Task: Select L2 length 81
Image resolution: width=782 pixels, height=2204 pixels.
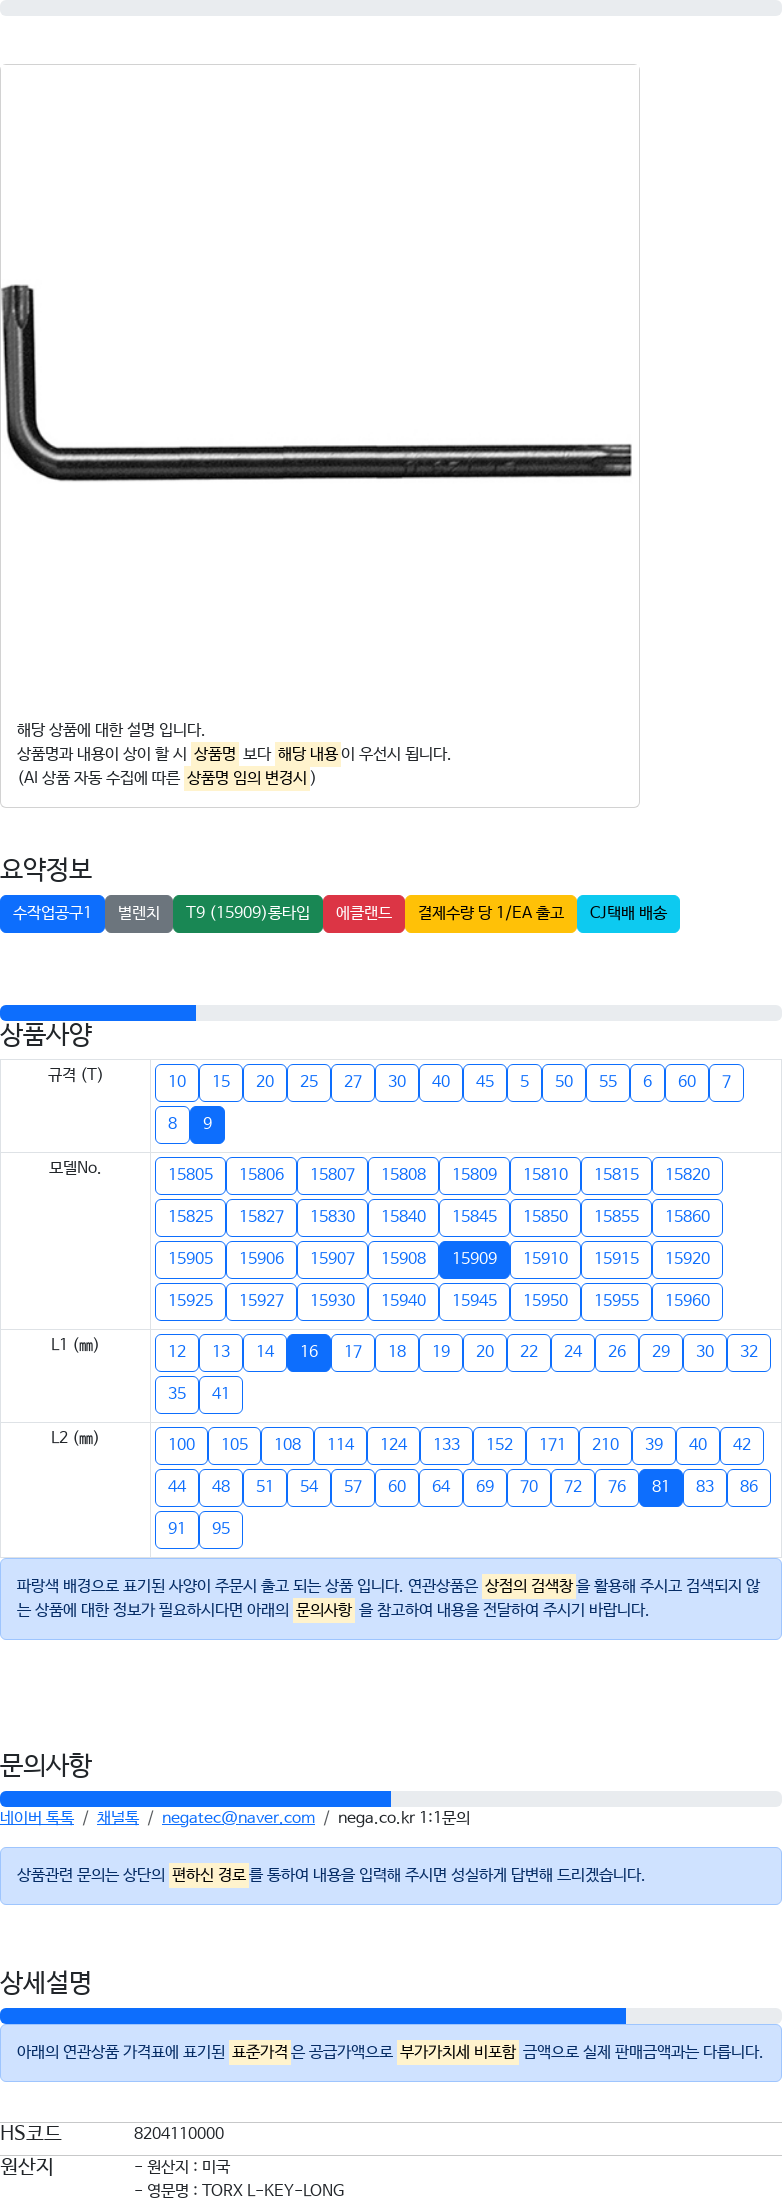Action: click(661, 1488)
